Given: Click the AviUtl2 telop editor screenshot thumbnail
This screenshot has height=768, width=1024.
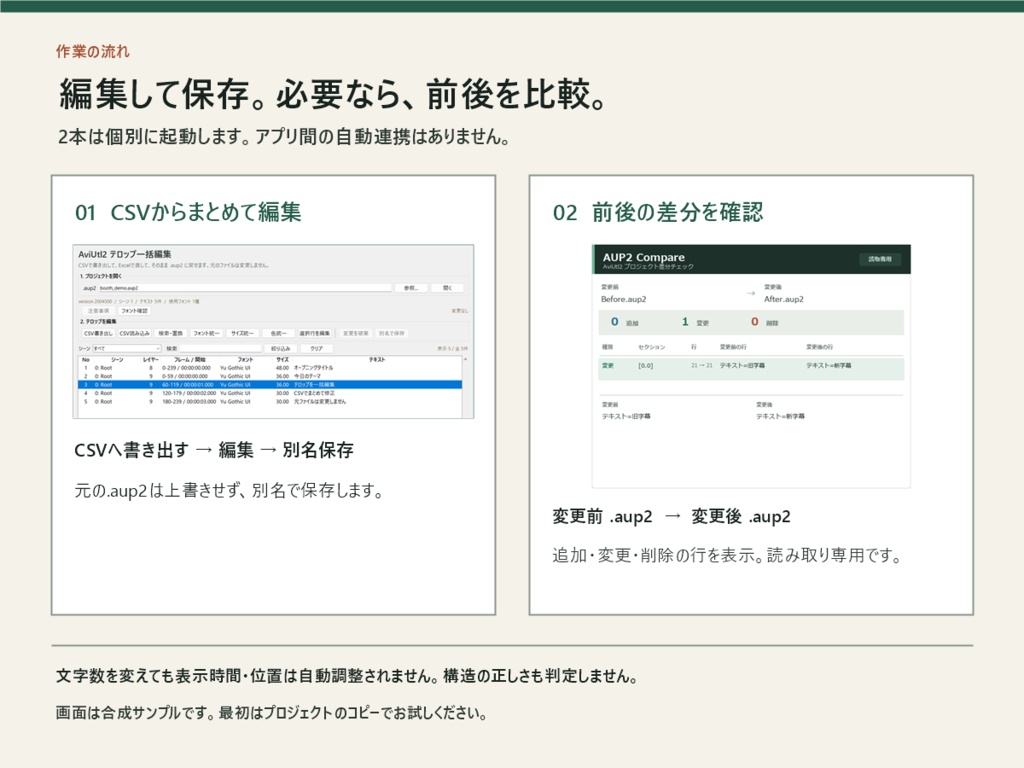Looking at the screenshot, I should 274,332.
